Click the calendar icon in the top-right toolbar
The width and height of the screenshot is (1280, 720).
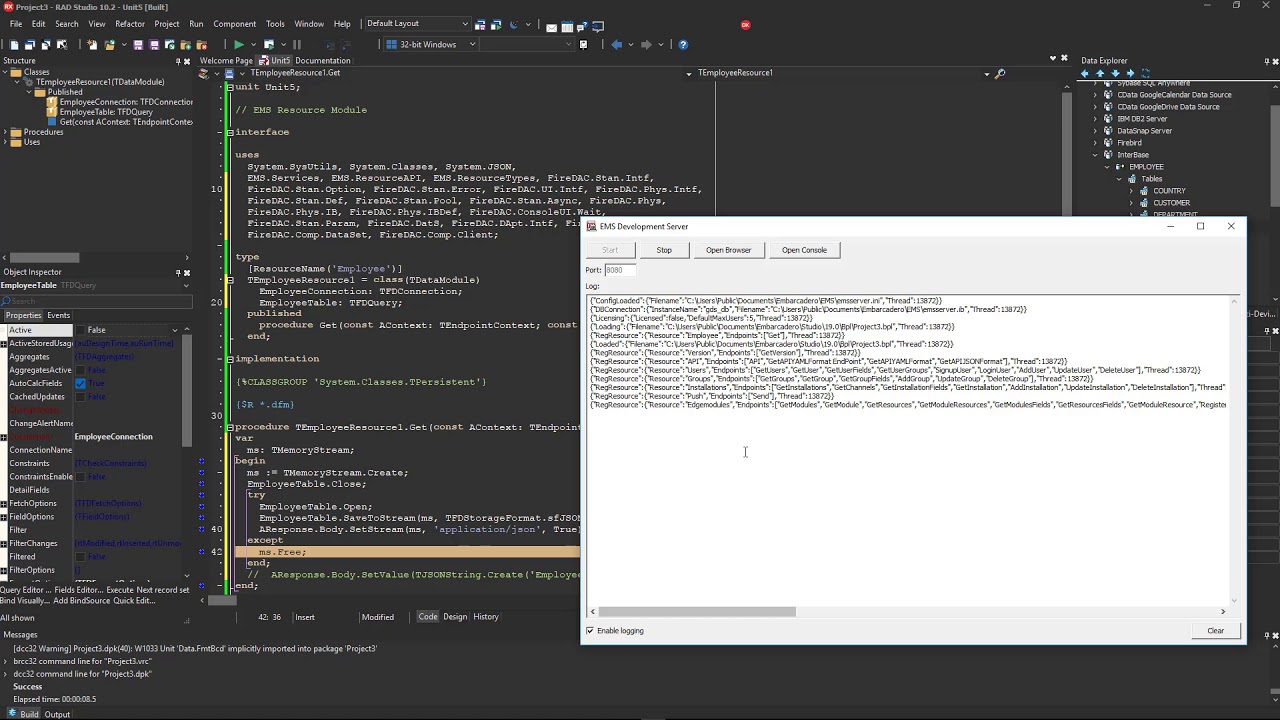coord(567,25)
